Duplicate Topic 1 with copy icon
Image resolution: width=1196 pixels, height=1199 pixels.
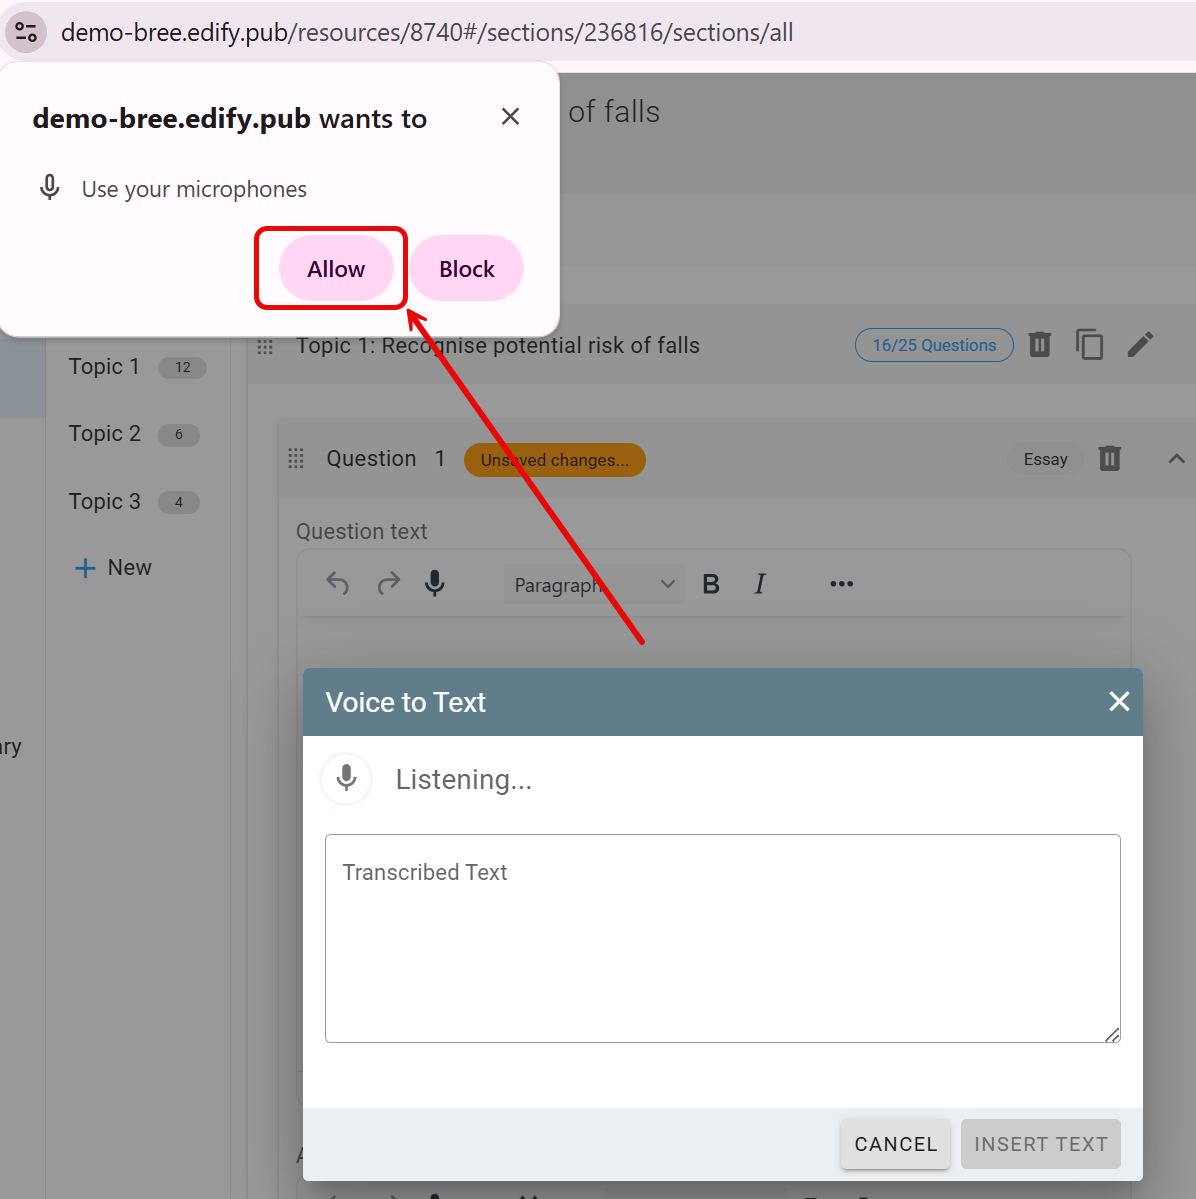click(1089, 345)
